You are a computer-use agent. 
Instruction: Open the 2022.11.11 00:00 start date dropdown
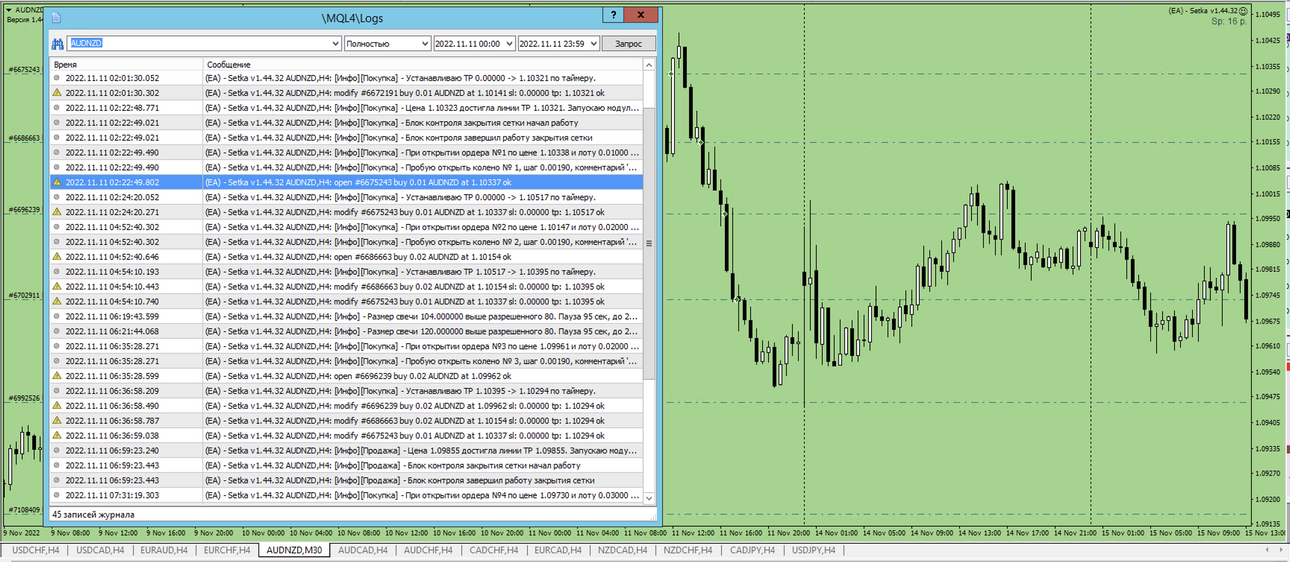pyautogui.click(x=509, y=44)
